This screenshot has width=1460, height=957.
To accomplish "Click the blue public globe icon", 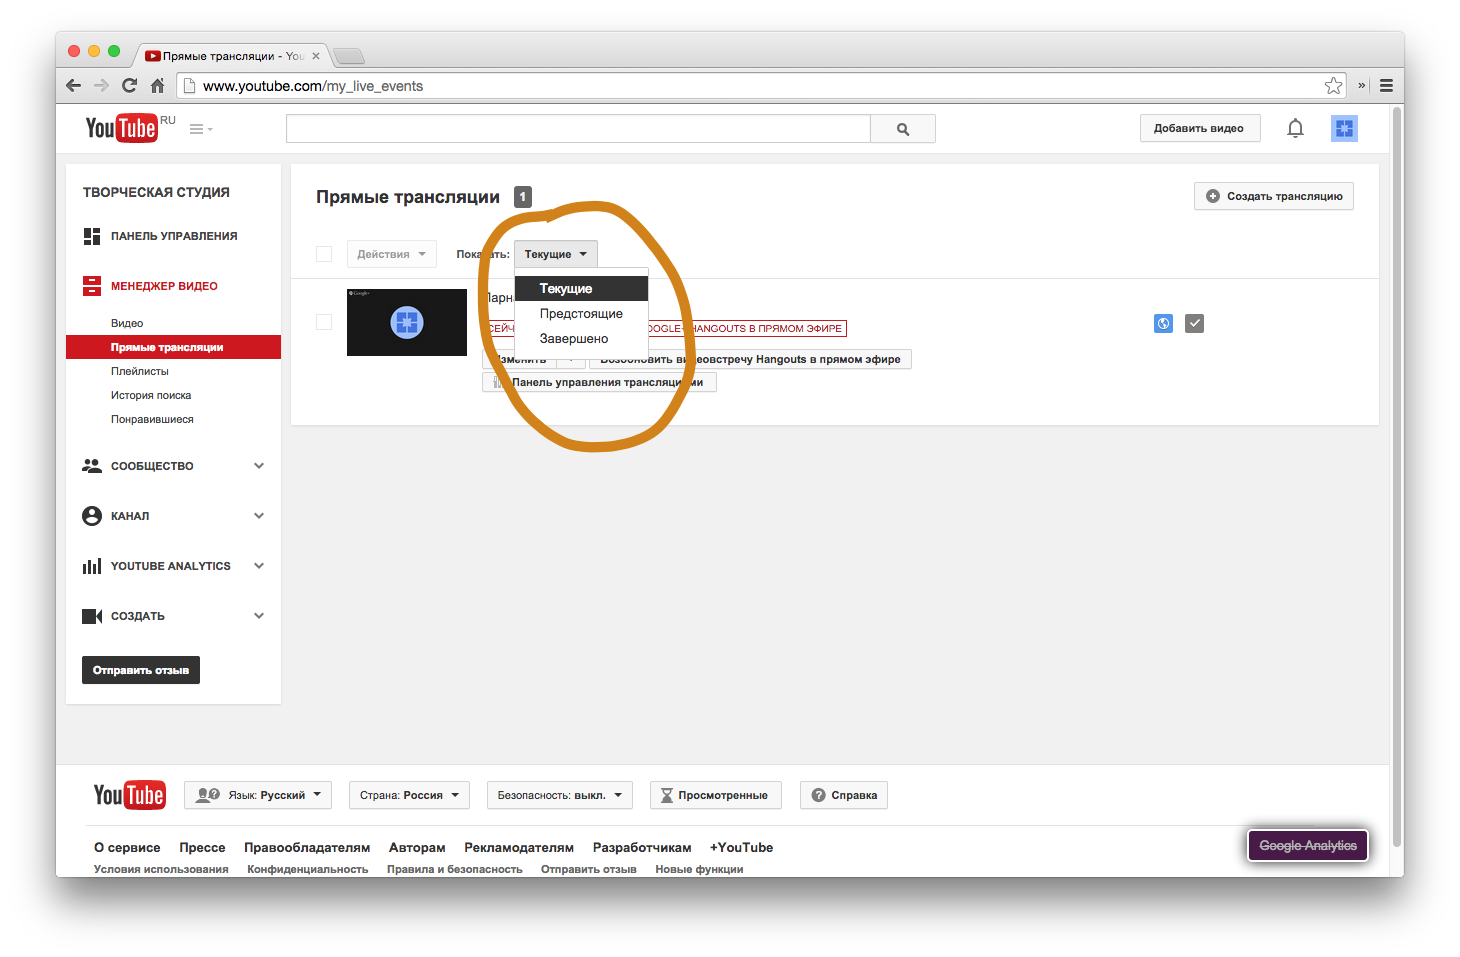I will tap(1163, 323).
